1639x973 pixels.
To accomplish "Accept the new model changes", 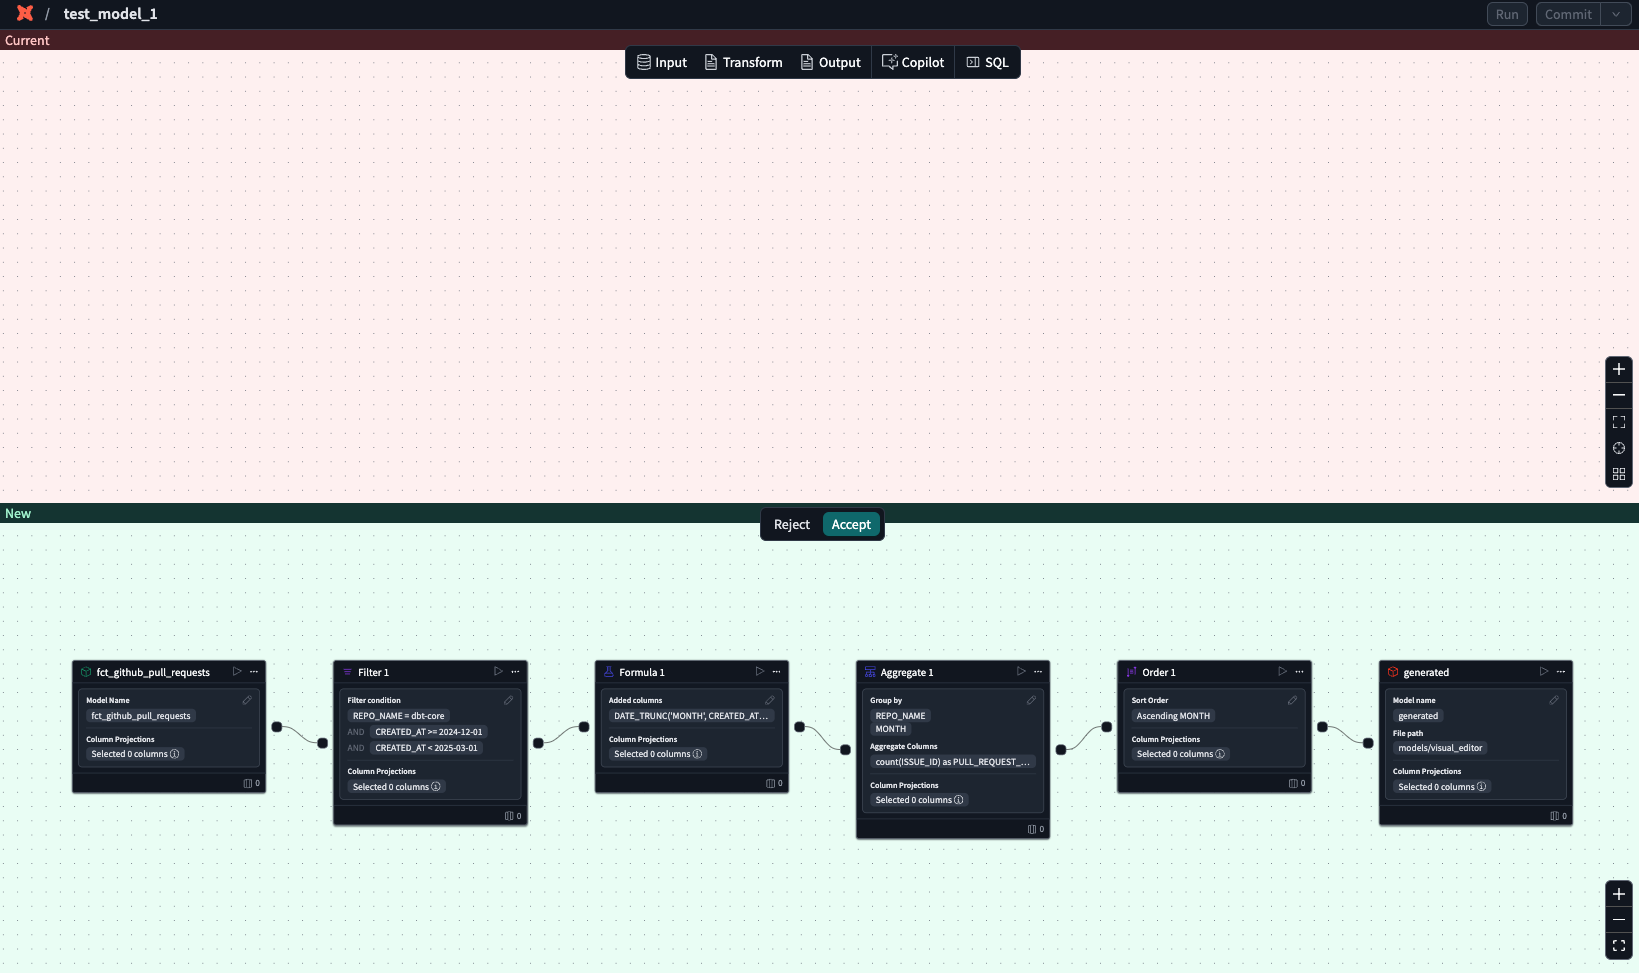I will 851,524.
